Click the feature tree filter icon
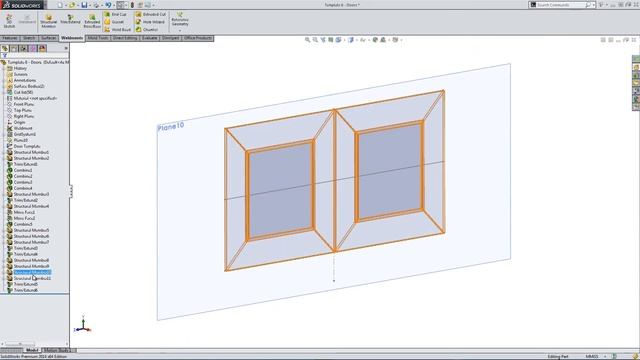This screenshot has height=360, width=640. click(4, 56)
